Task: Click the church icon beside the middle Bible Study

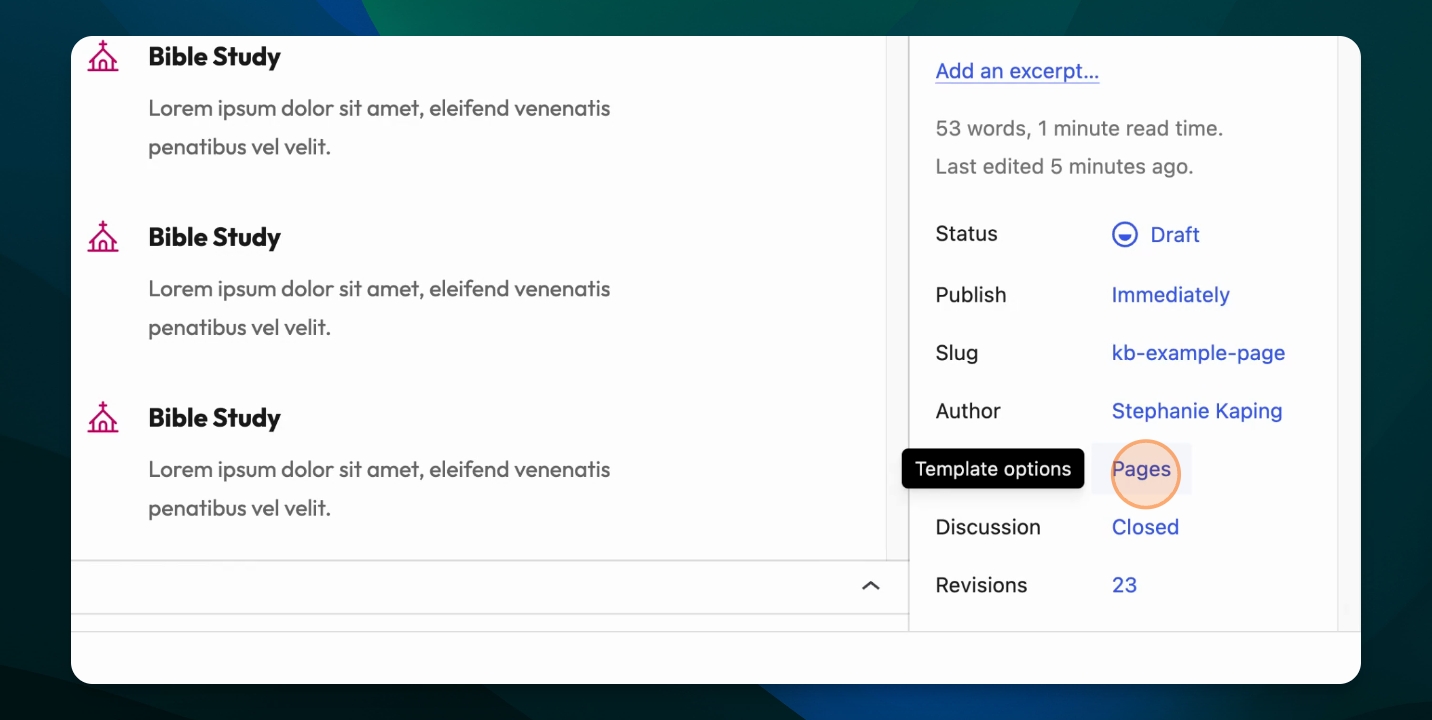Action: (x=103, y=237)
